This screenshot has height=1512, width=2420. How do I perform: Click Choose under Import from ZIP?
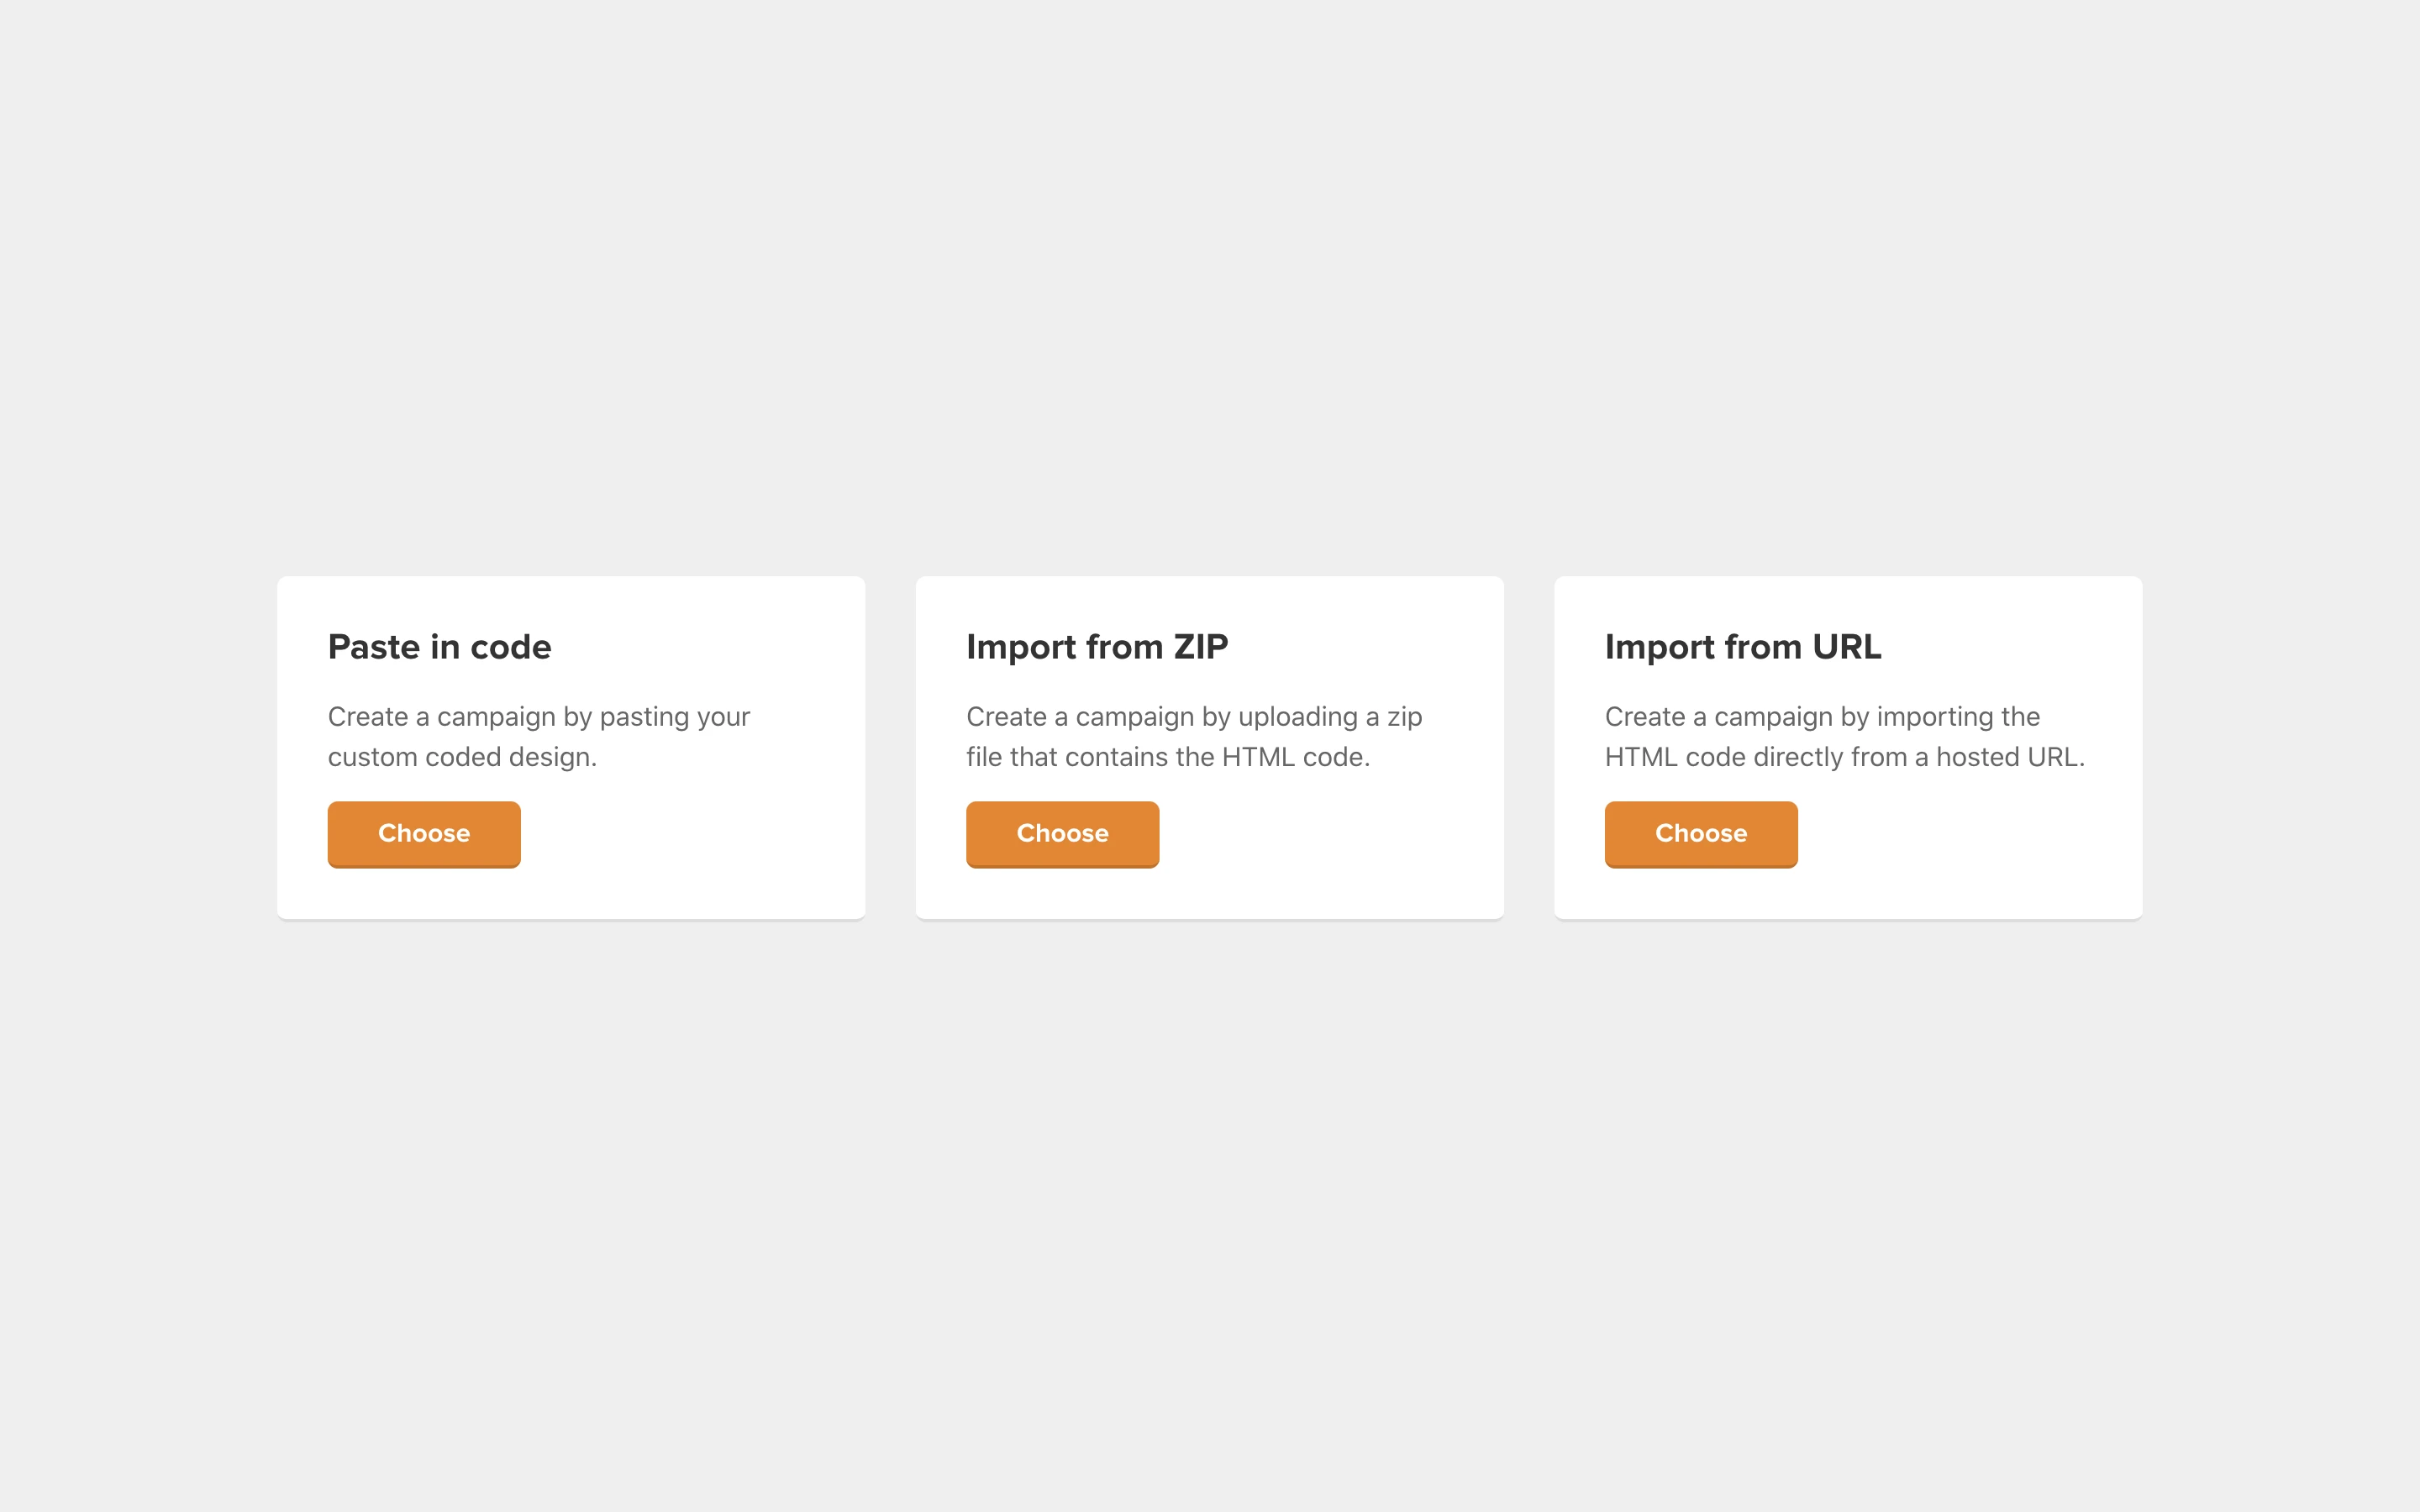coord(1062,833)
